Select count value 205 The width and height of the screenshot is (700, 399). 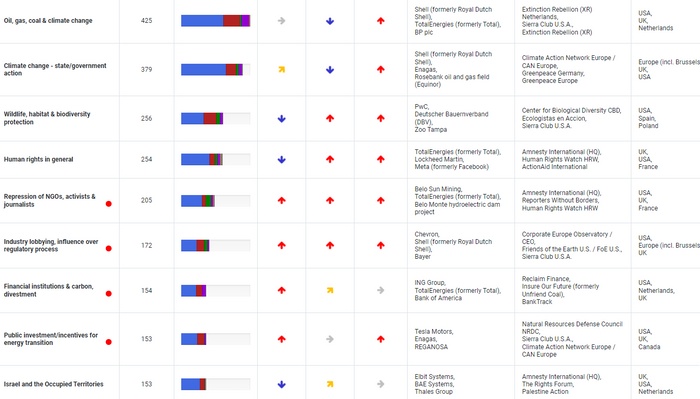click(146, 200)
